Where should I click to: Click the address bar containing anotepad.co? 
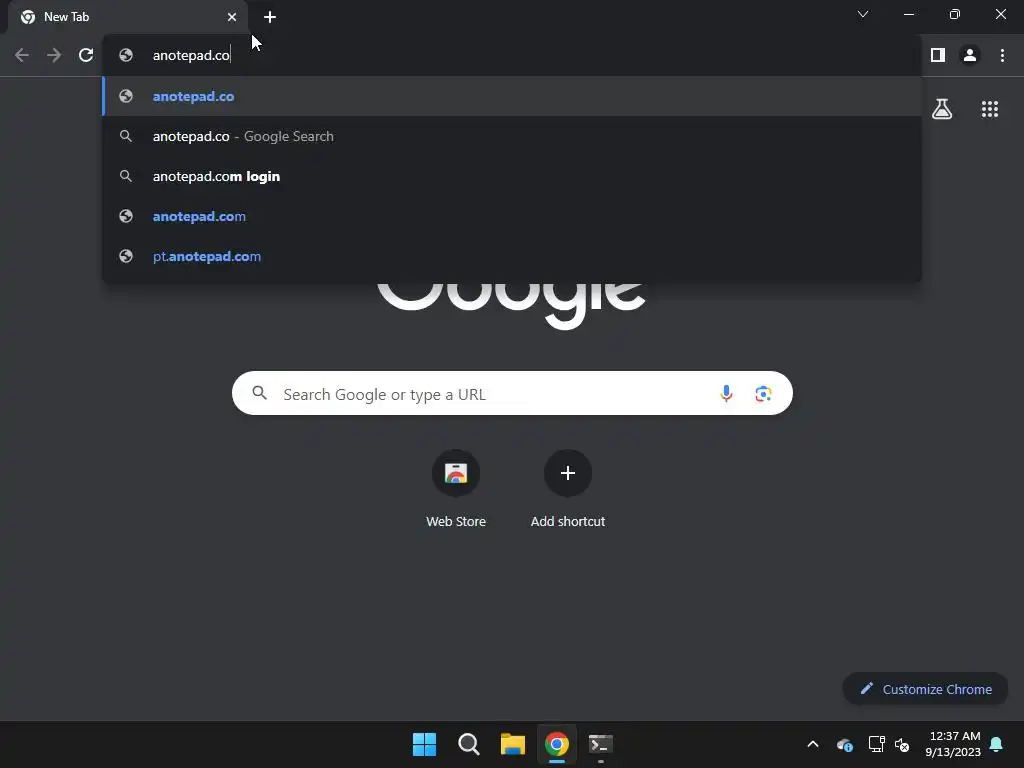click(512, 55)
